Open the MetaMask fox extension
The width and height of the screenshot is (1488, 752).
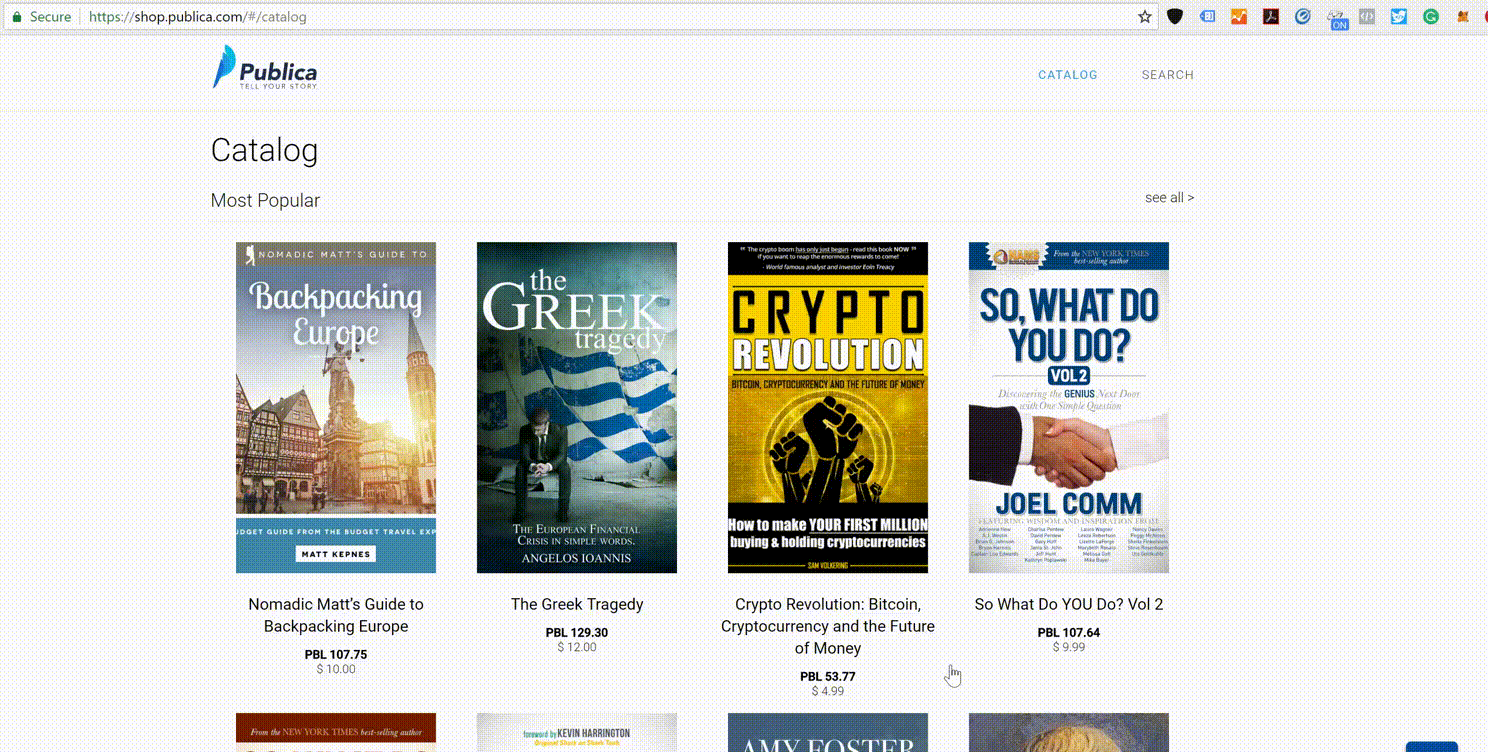[x=1463, y=17]
